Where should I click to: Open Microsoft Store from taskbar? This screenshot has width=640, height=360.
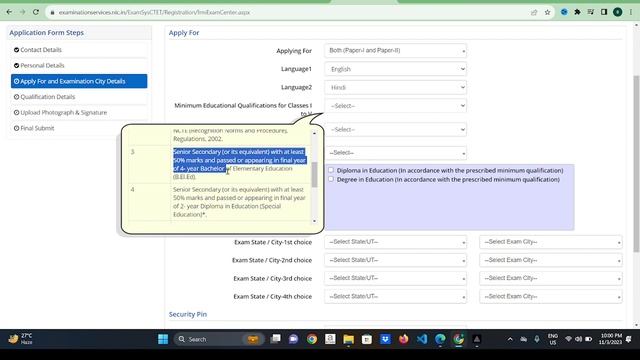click(367, 339)
